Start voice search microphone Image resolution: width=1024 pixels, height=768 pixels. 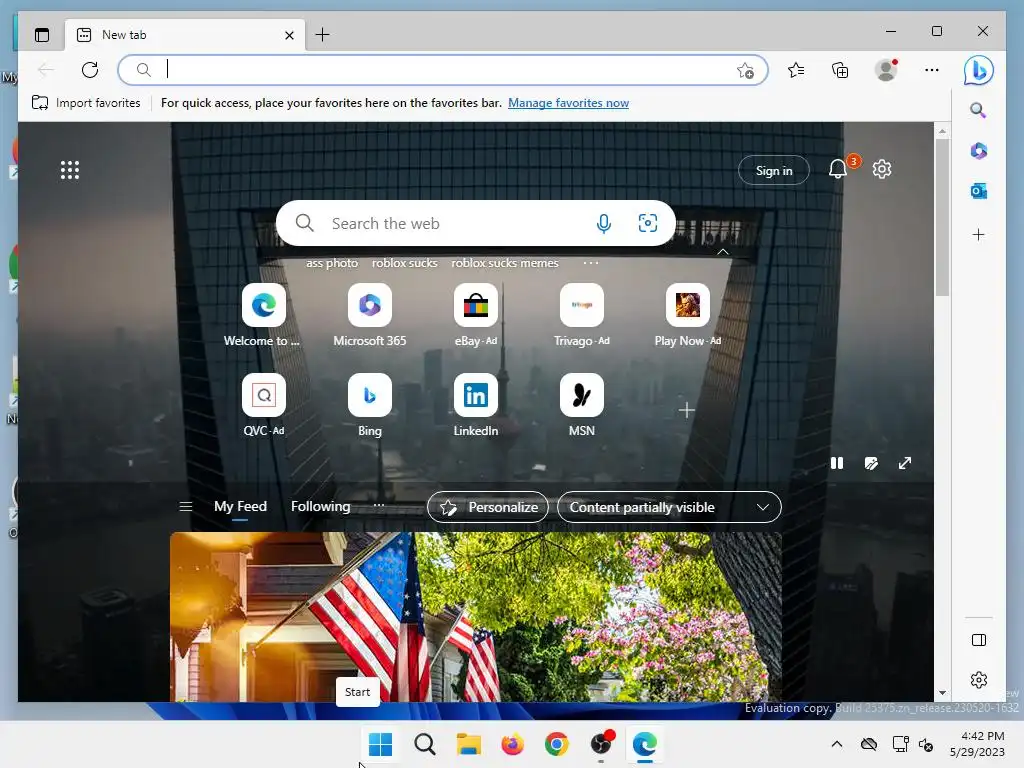[x=604, y=223]
